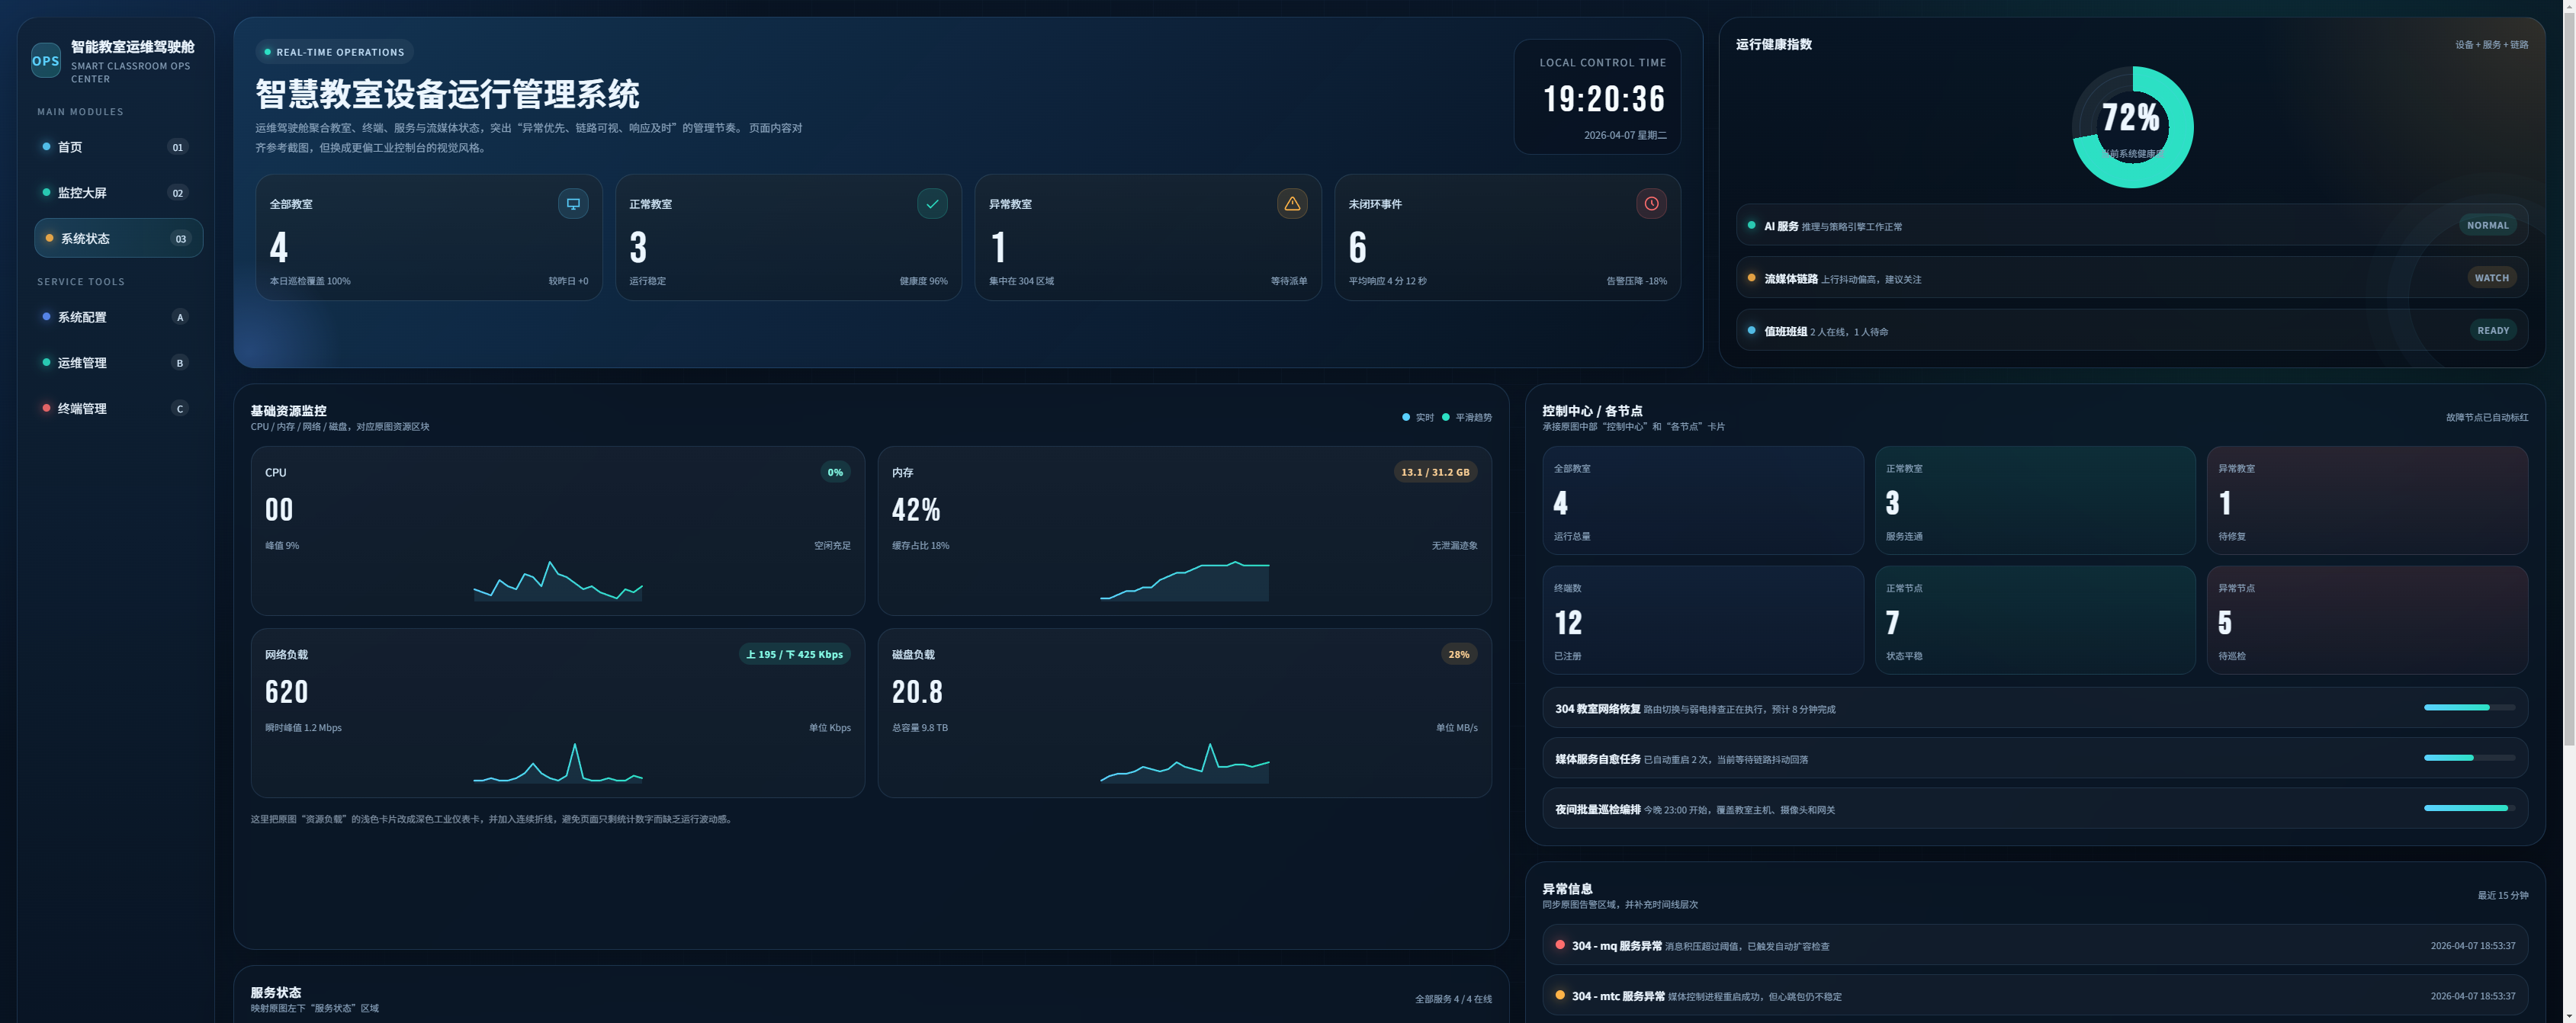Click the OPS logo icon
The height and width of the screenshot is (1023, 2576).
click(x=46, y=60)
